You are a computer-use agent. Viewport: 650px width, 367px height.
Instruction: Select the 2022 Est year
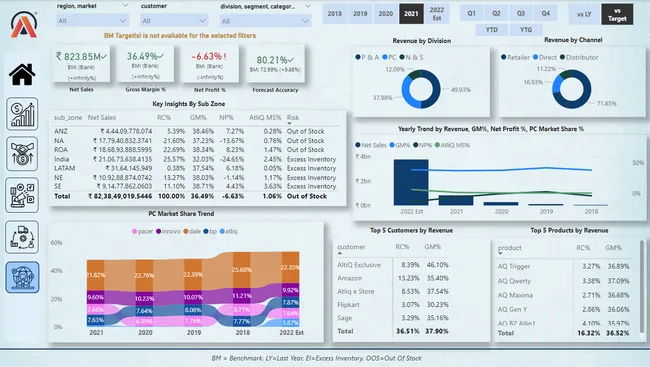coord(437,14)
